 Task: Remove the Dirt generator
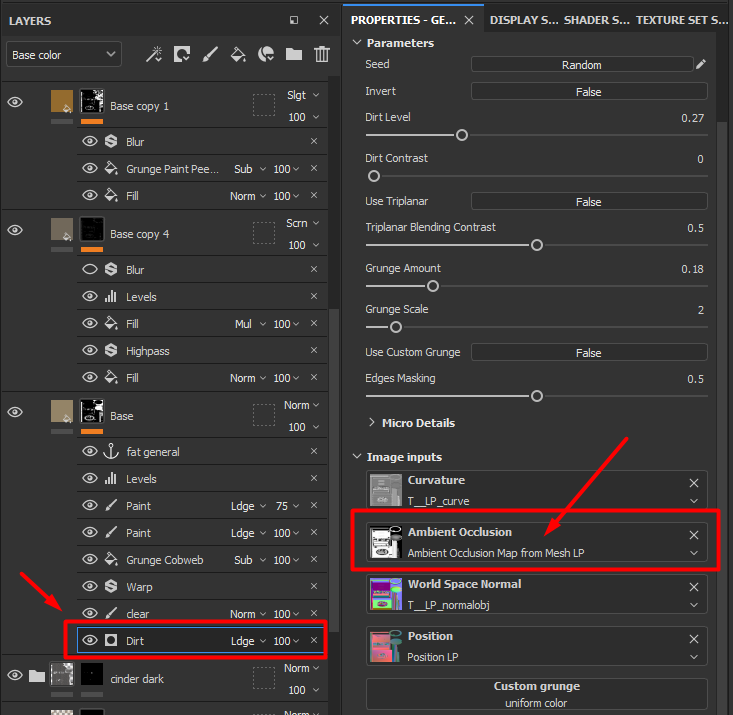[314, 640]
